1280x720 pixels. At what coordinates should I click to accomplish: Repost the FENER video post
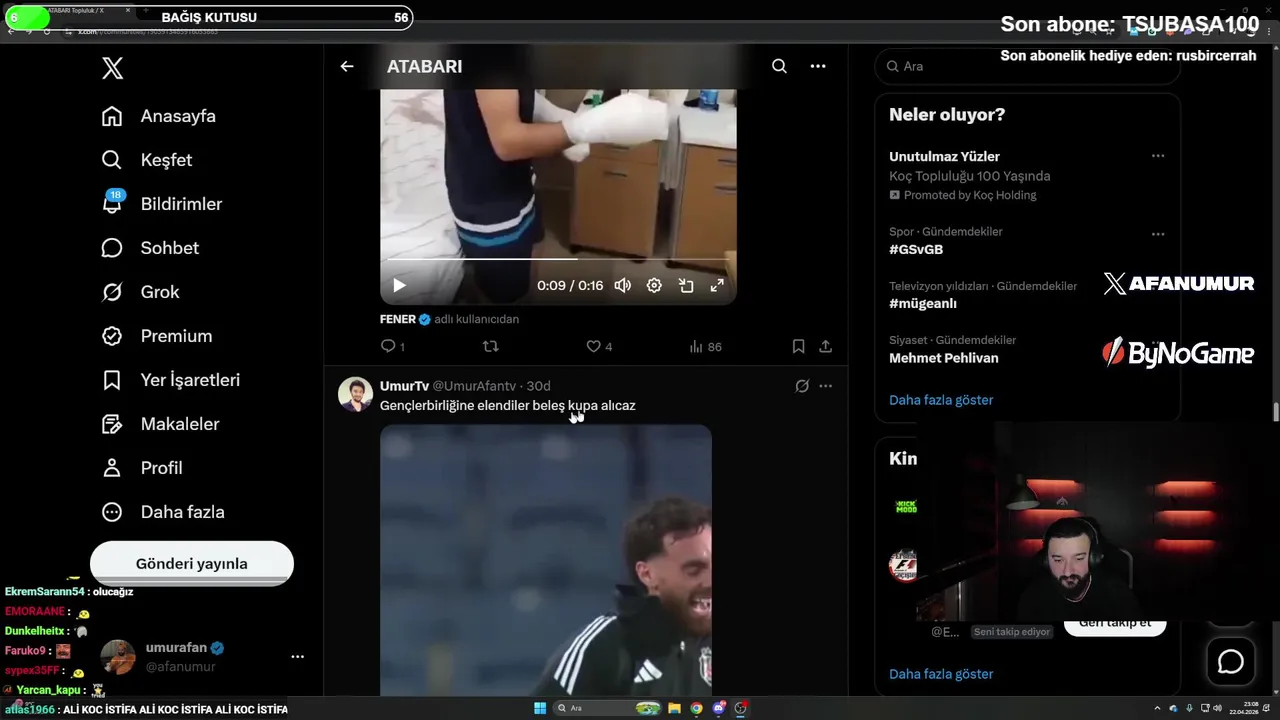tap(490, 346)
